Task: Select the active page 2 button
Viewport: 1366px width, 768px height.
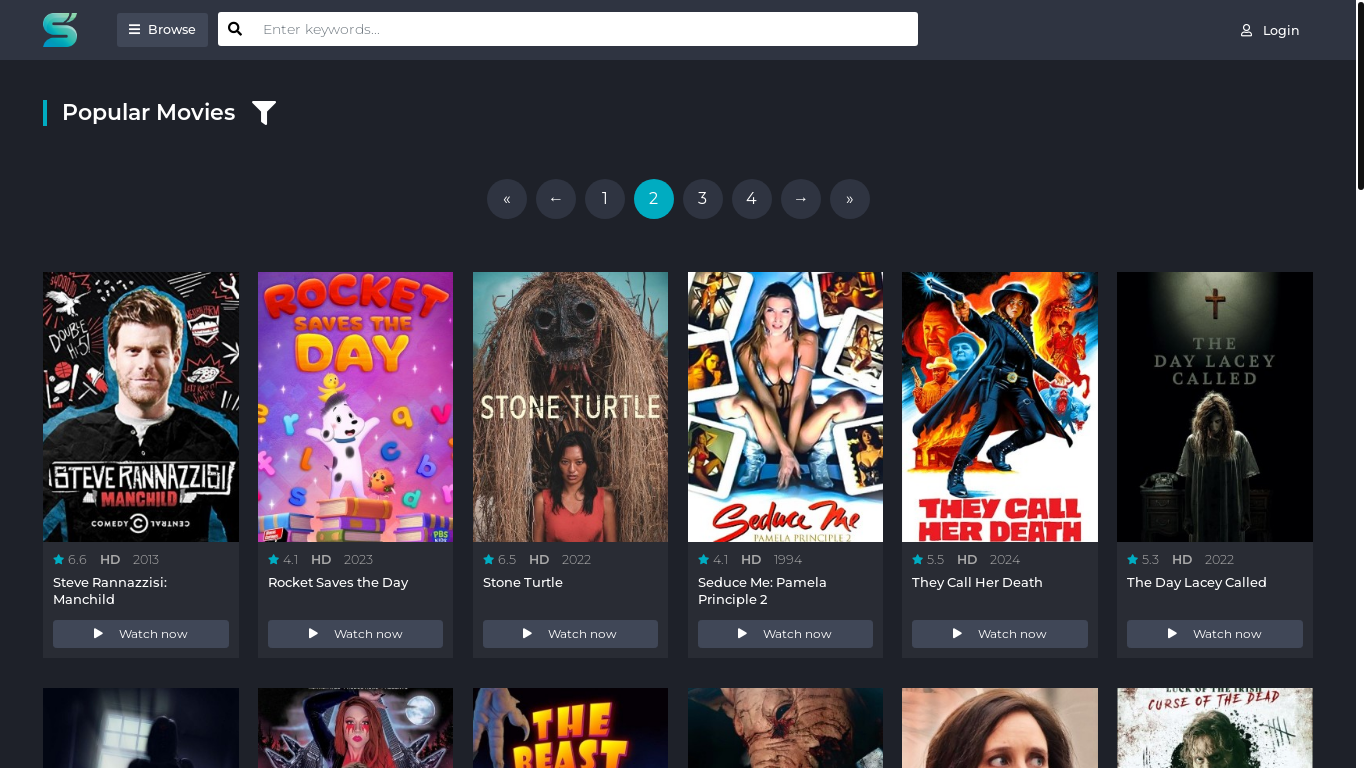Action: 654,199
